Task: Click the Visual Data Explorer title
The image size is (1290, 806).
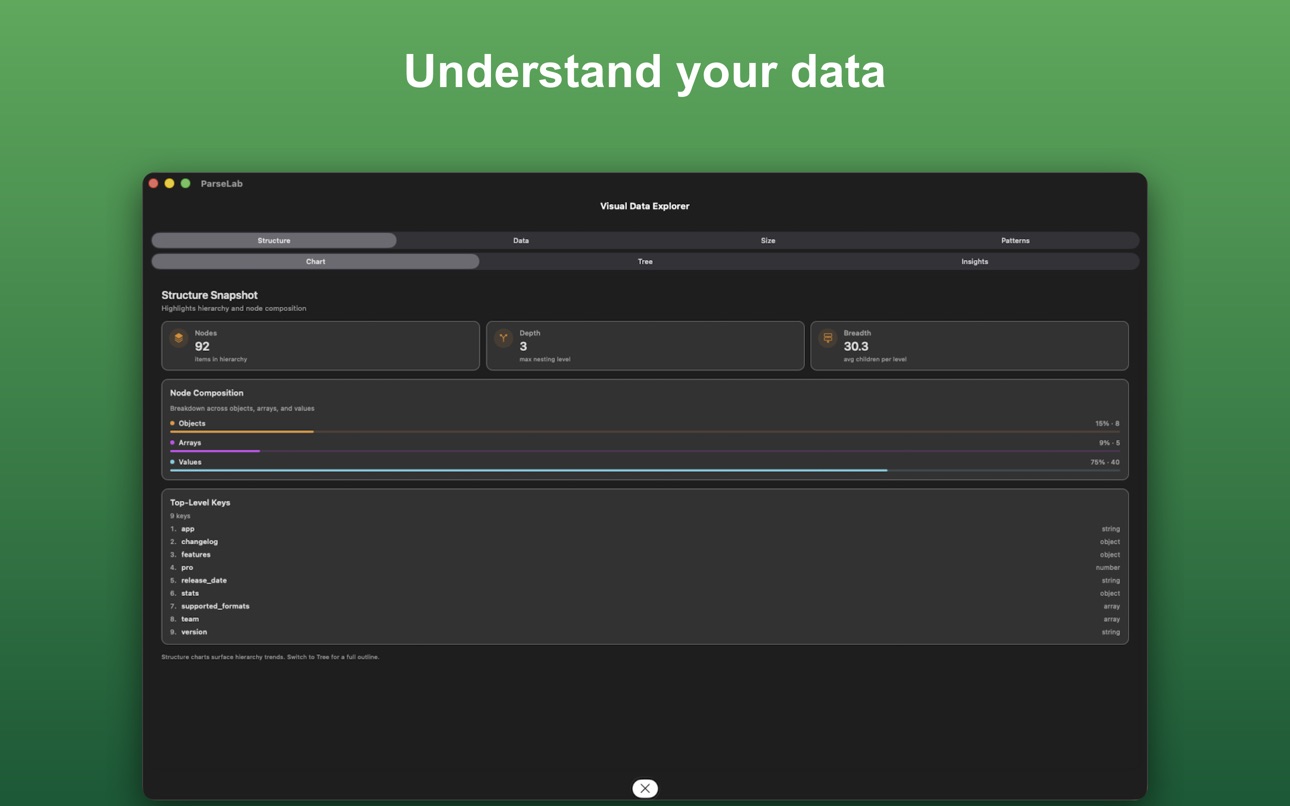Action: pyautogui.click(x=645, y=206)
